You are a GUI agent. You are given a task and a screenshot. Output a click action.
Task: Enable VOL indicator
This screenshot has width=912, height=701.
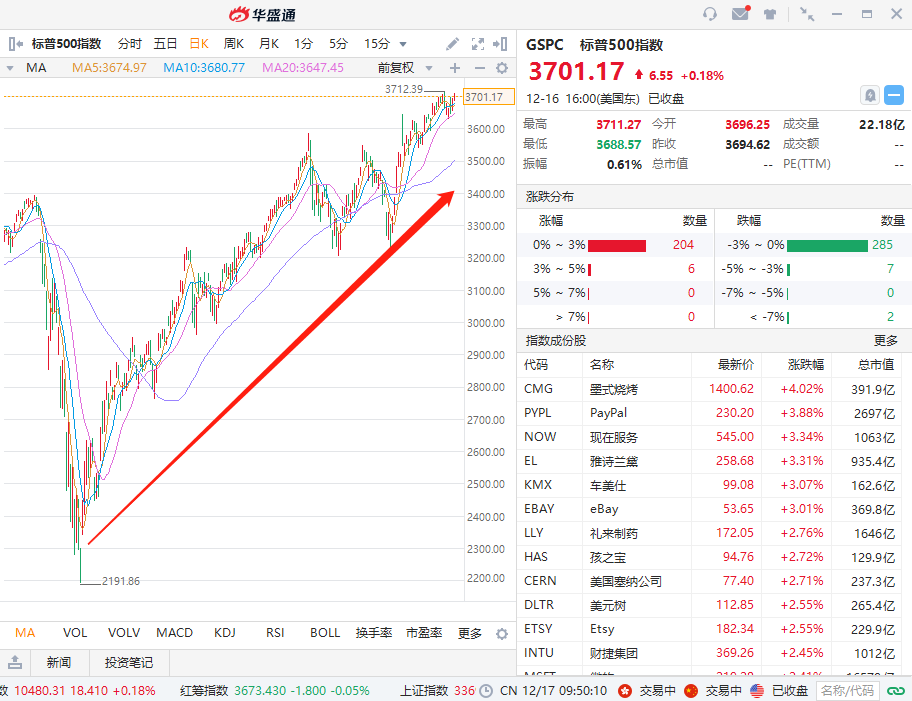[x=75, y=633]
